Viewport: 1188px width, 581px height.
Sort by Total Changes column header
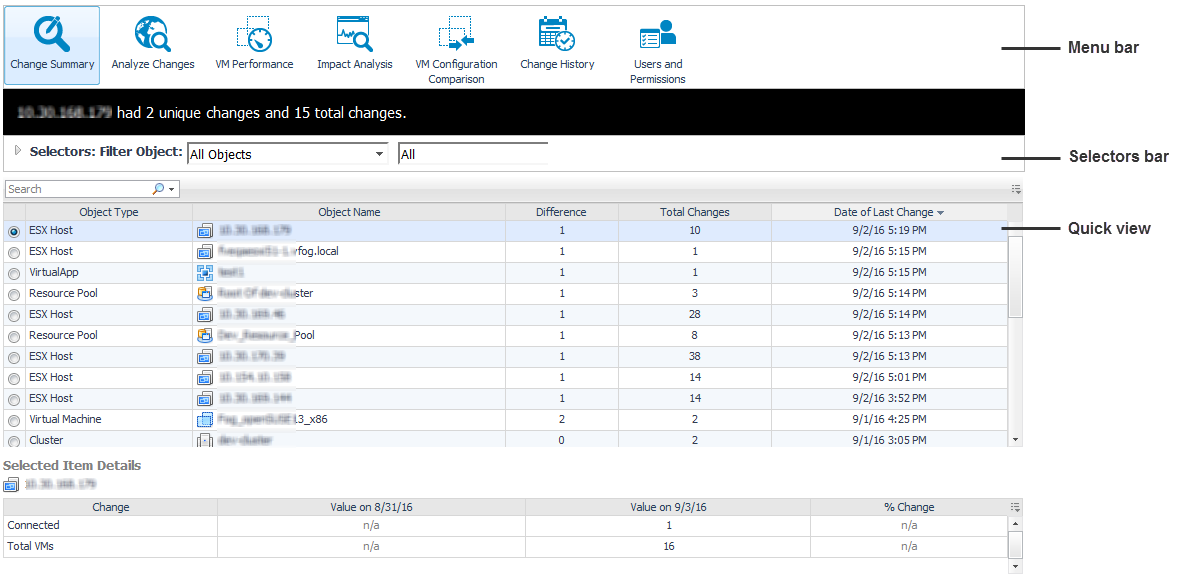(x=694, y=212)
